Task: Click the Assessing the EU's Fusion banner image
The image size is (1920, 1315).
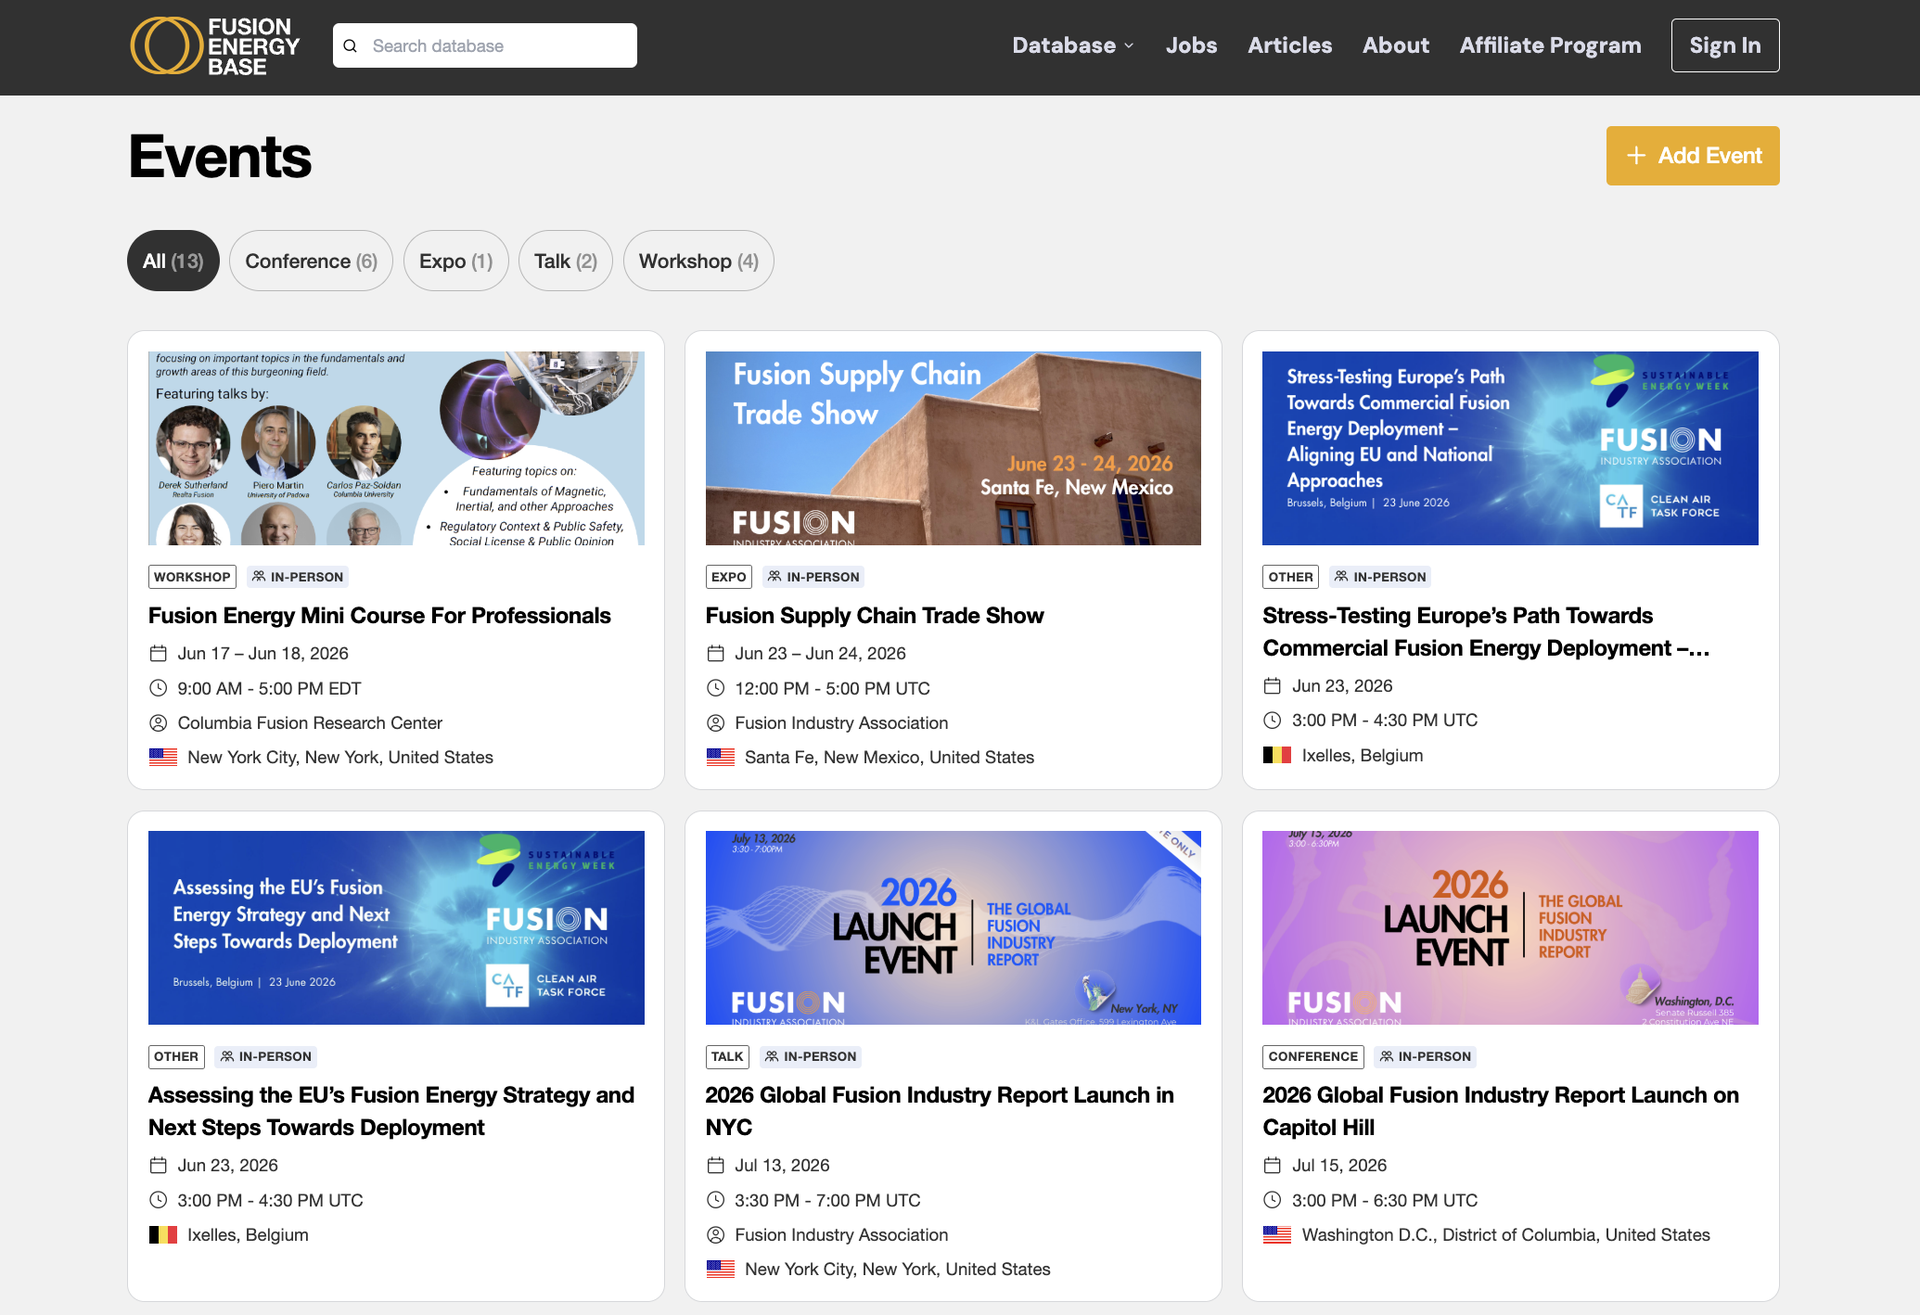Action: coord(396,928)
